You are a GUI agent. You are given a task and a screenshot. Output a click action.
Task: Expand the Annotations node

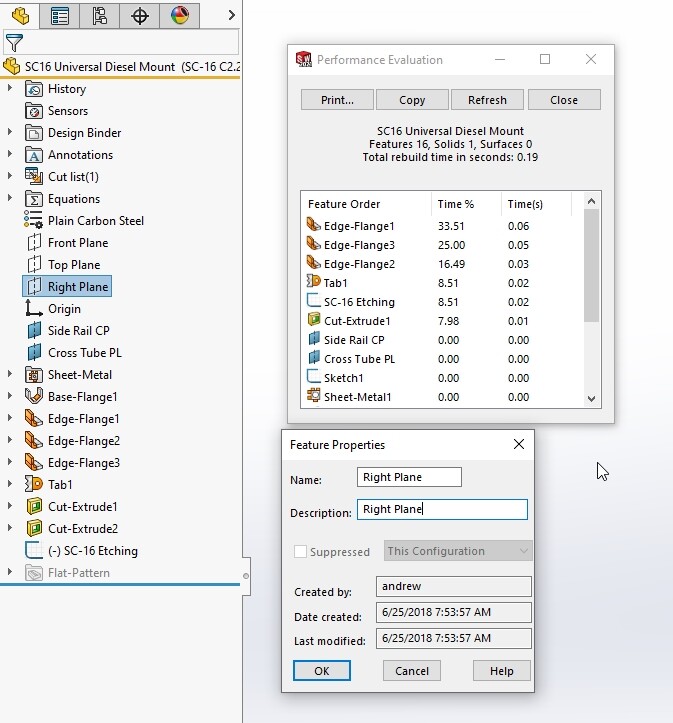(x=10, y=154)
